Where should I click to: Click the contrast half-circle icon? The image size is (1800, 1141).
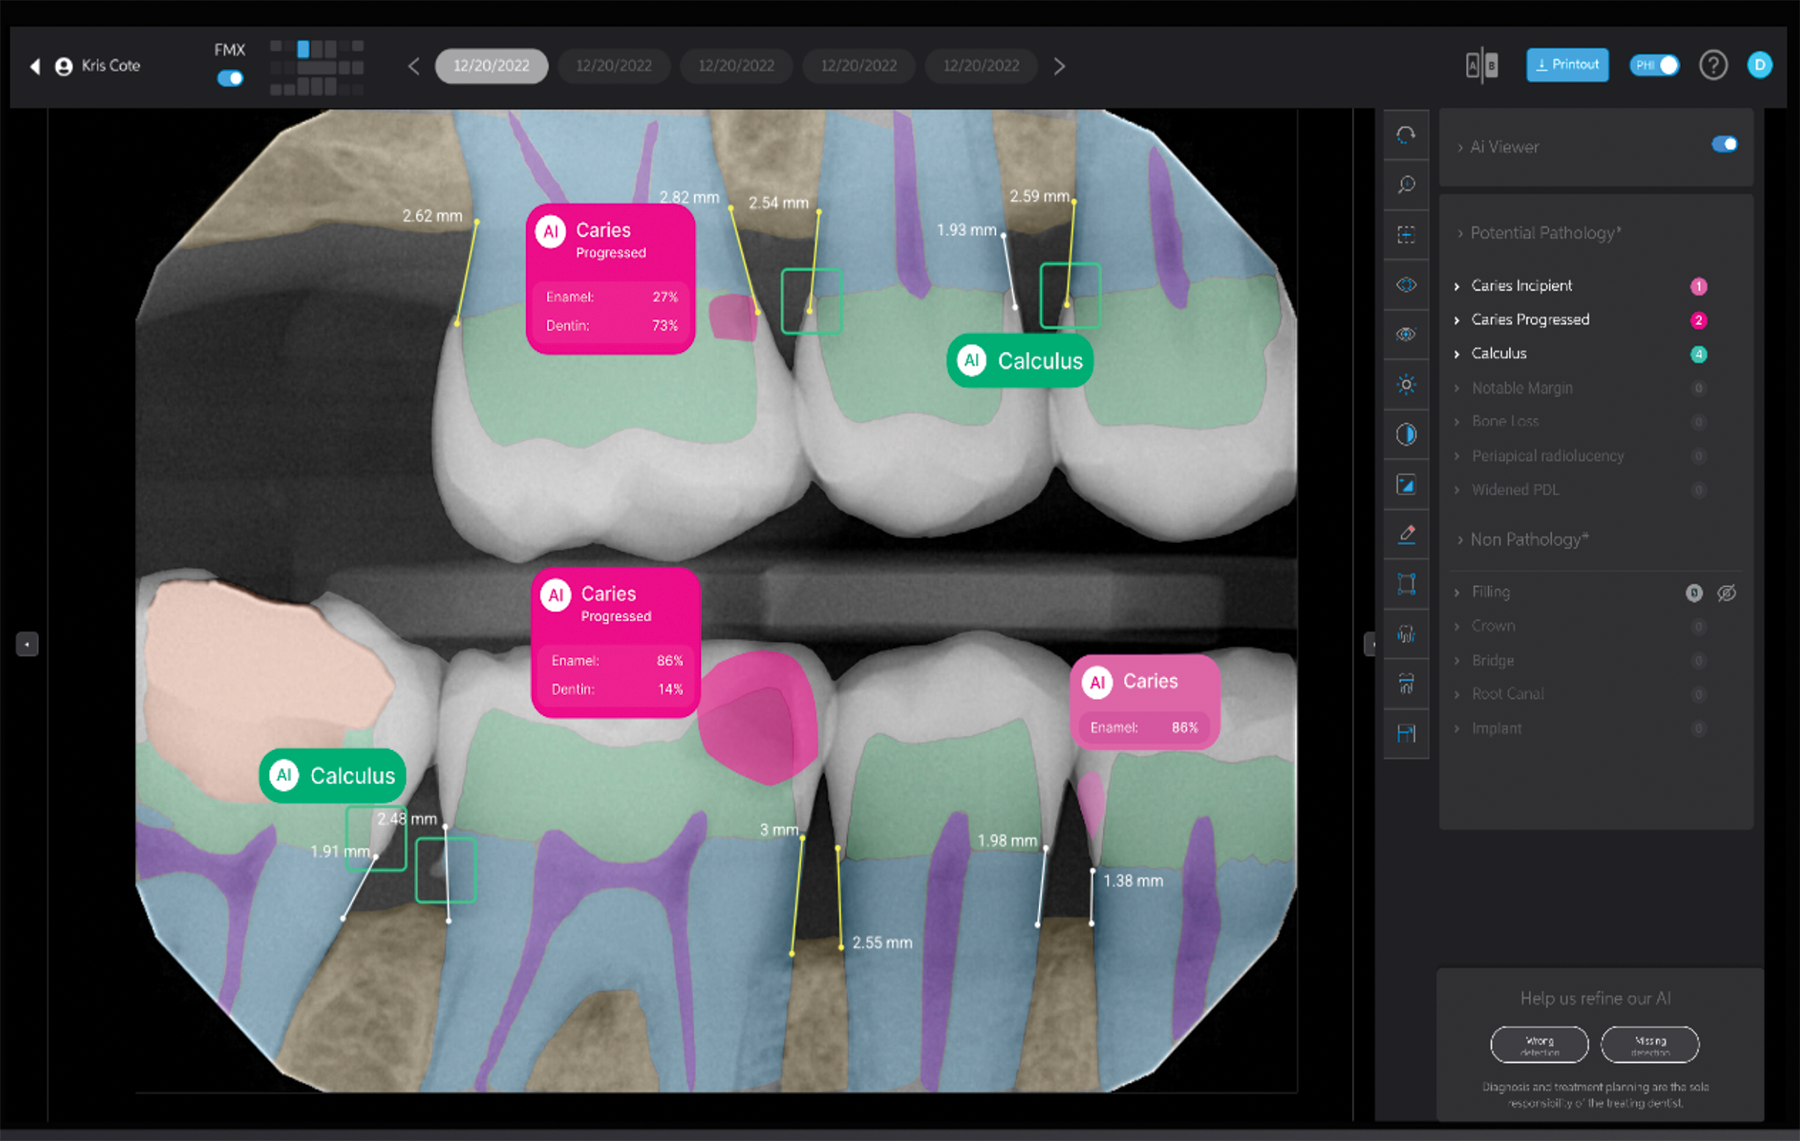1406,435
